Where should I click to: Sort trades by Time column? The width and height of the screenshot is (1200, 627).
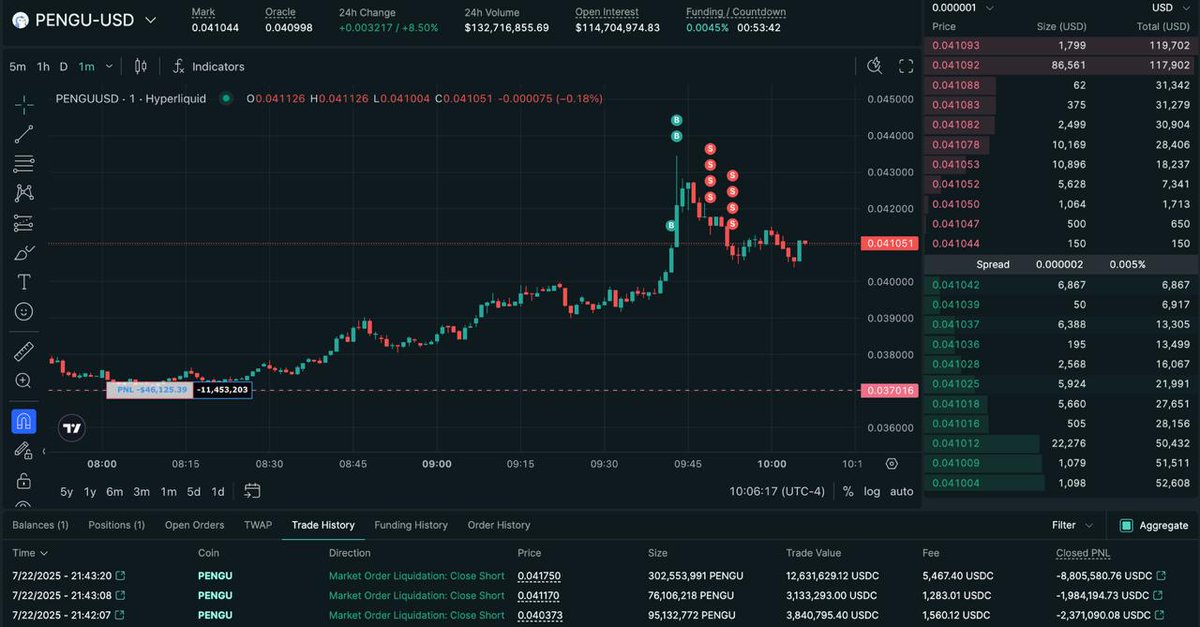[x=30, y=553]
